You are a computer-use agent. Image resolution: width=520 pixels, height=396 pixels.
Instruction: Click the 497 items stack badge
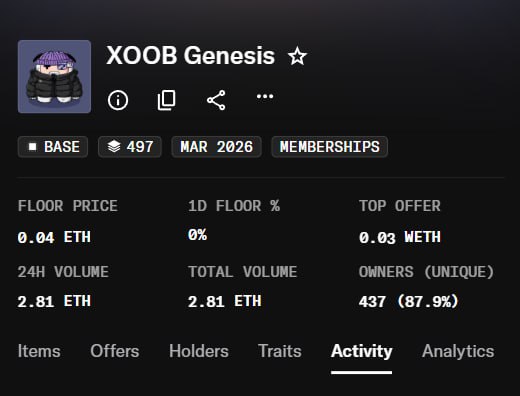click(130, 147)
